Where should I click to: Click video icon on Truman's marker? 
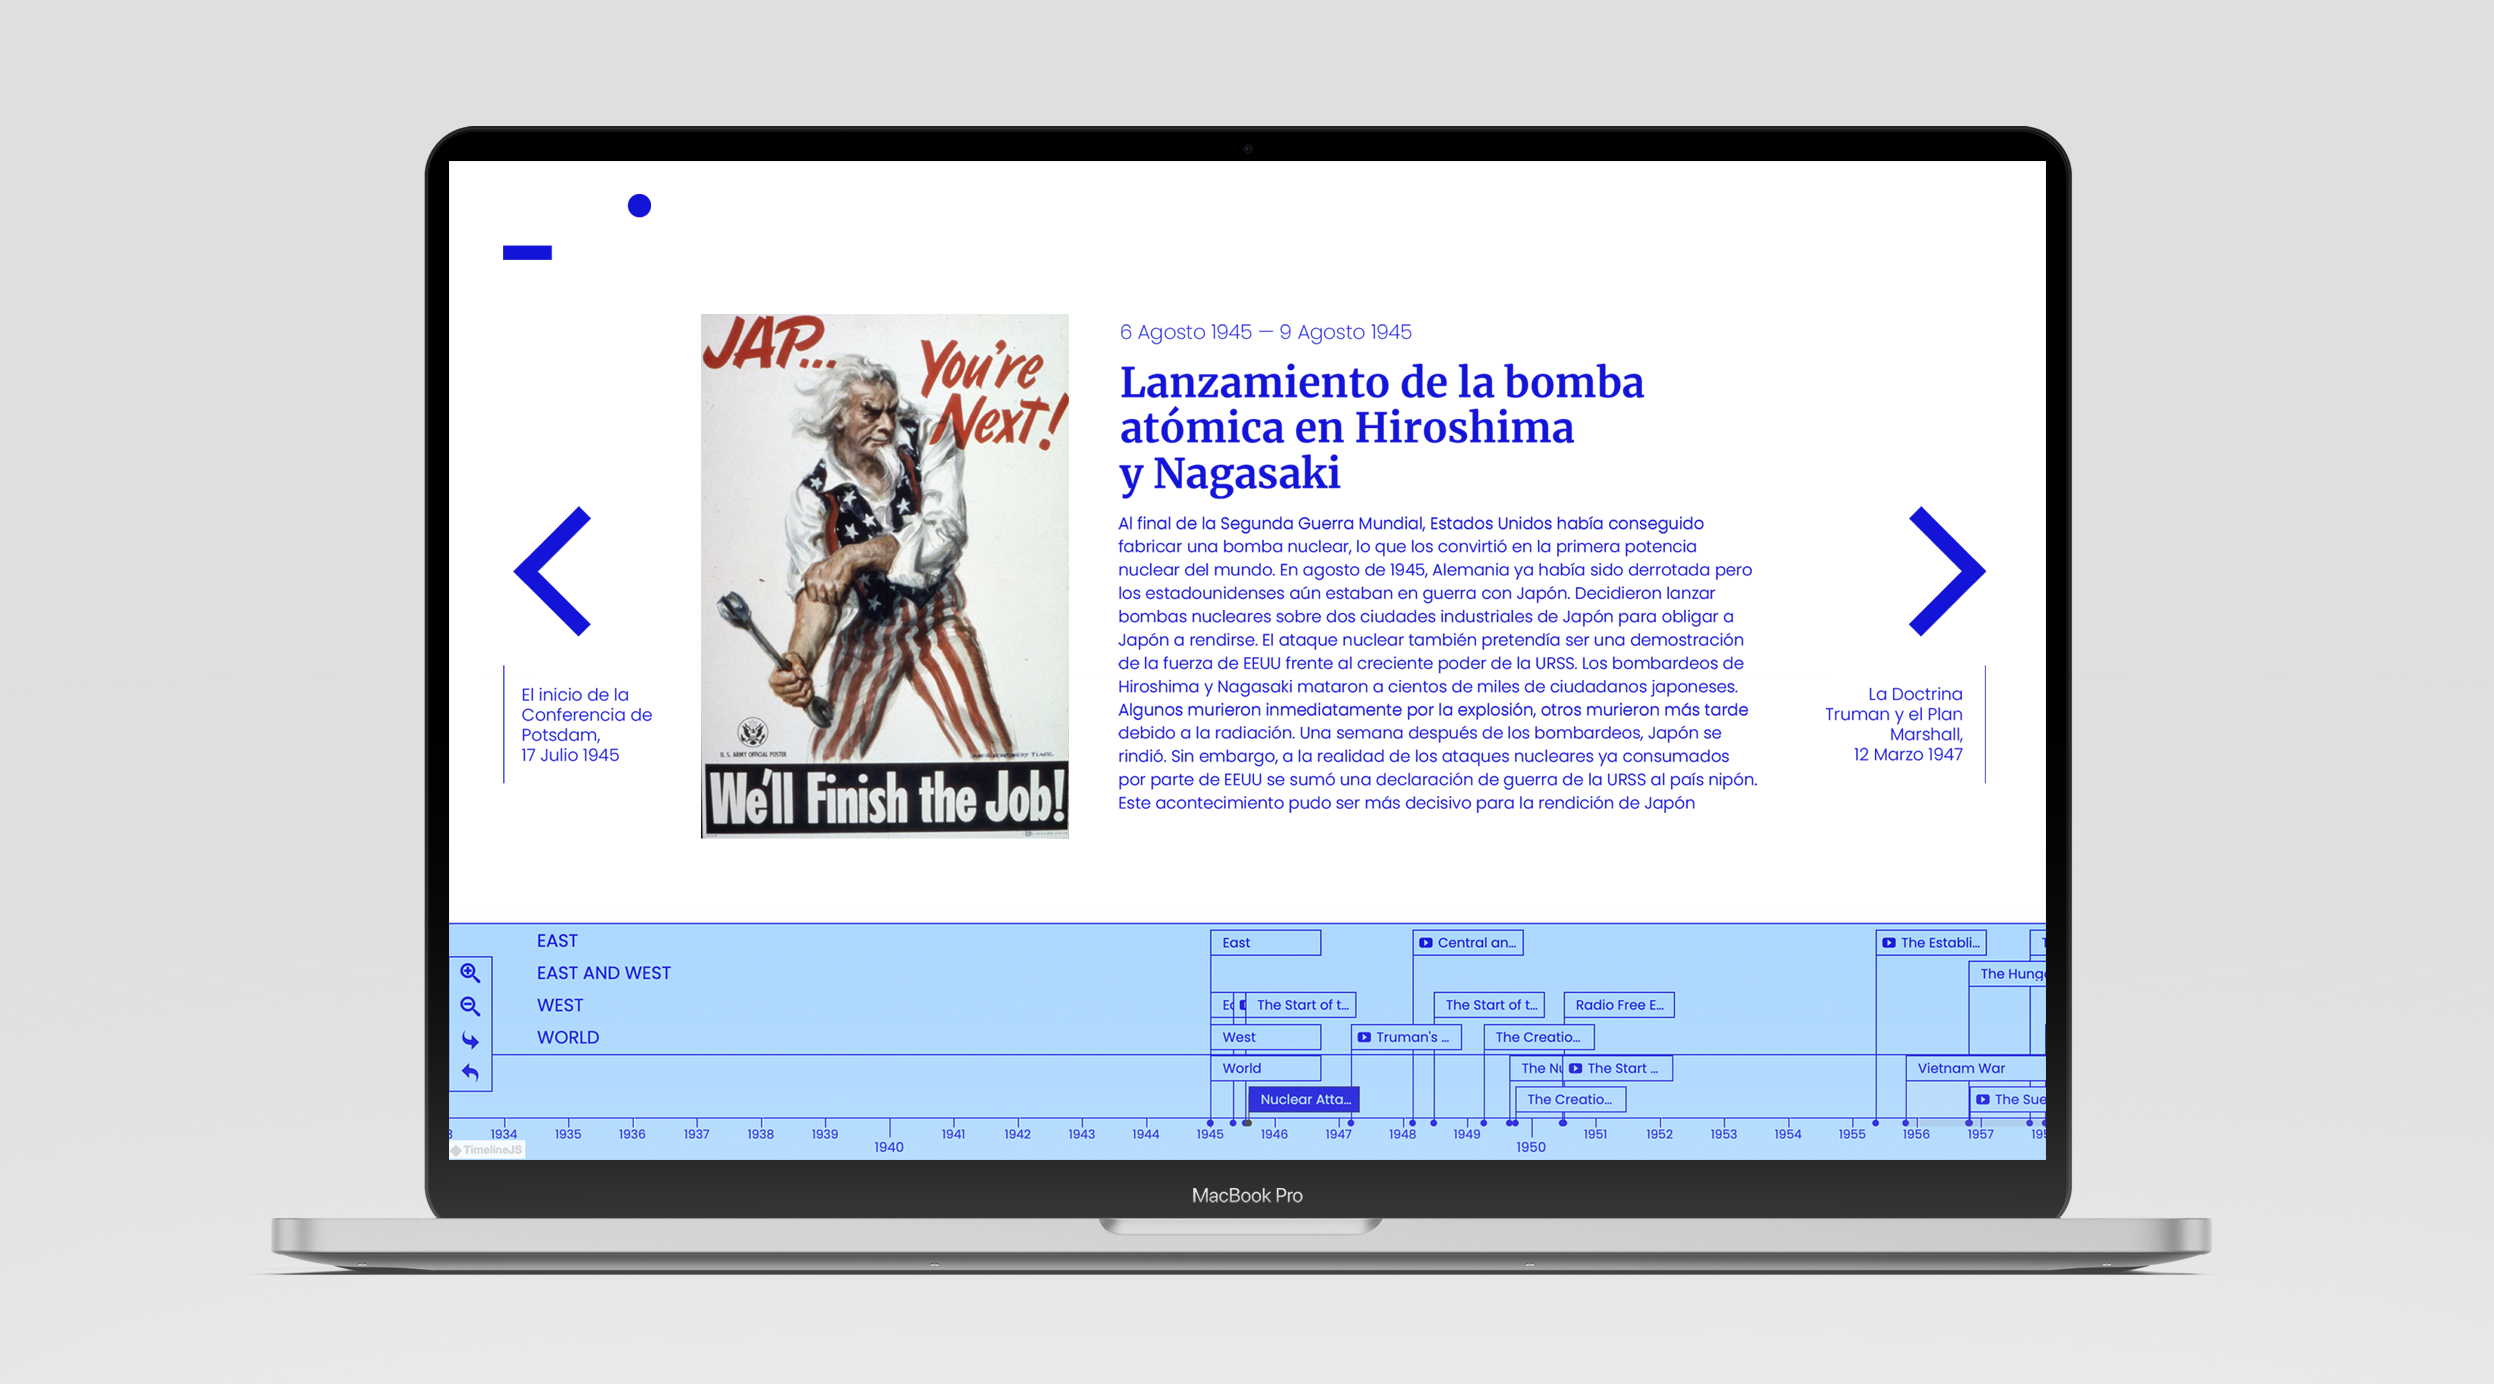coord(1364,1037)
